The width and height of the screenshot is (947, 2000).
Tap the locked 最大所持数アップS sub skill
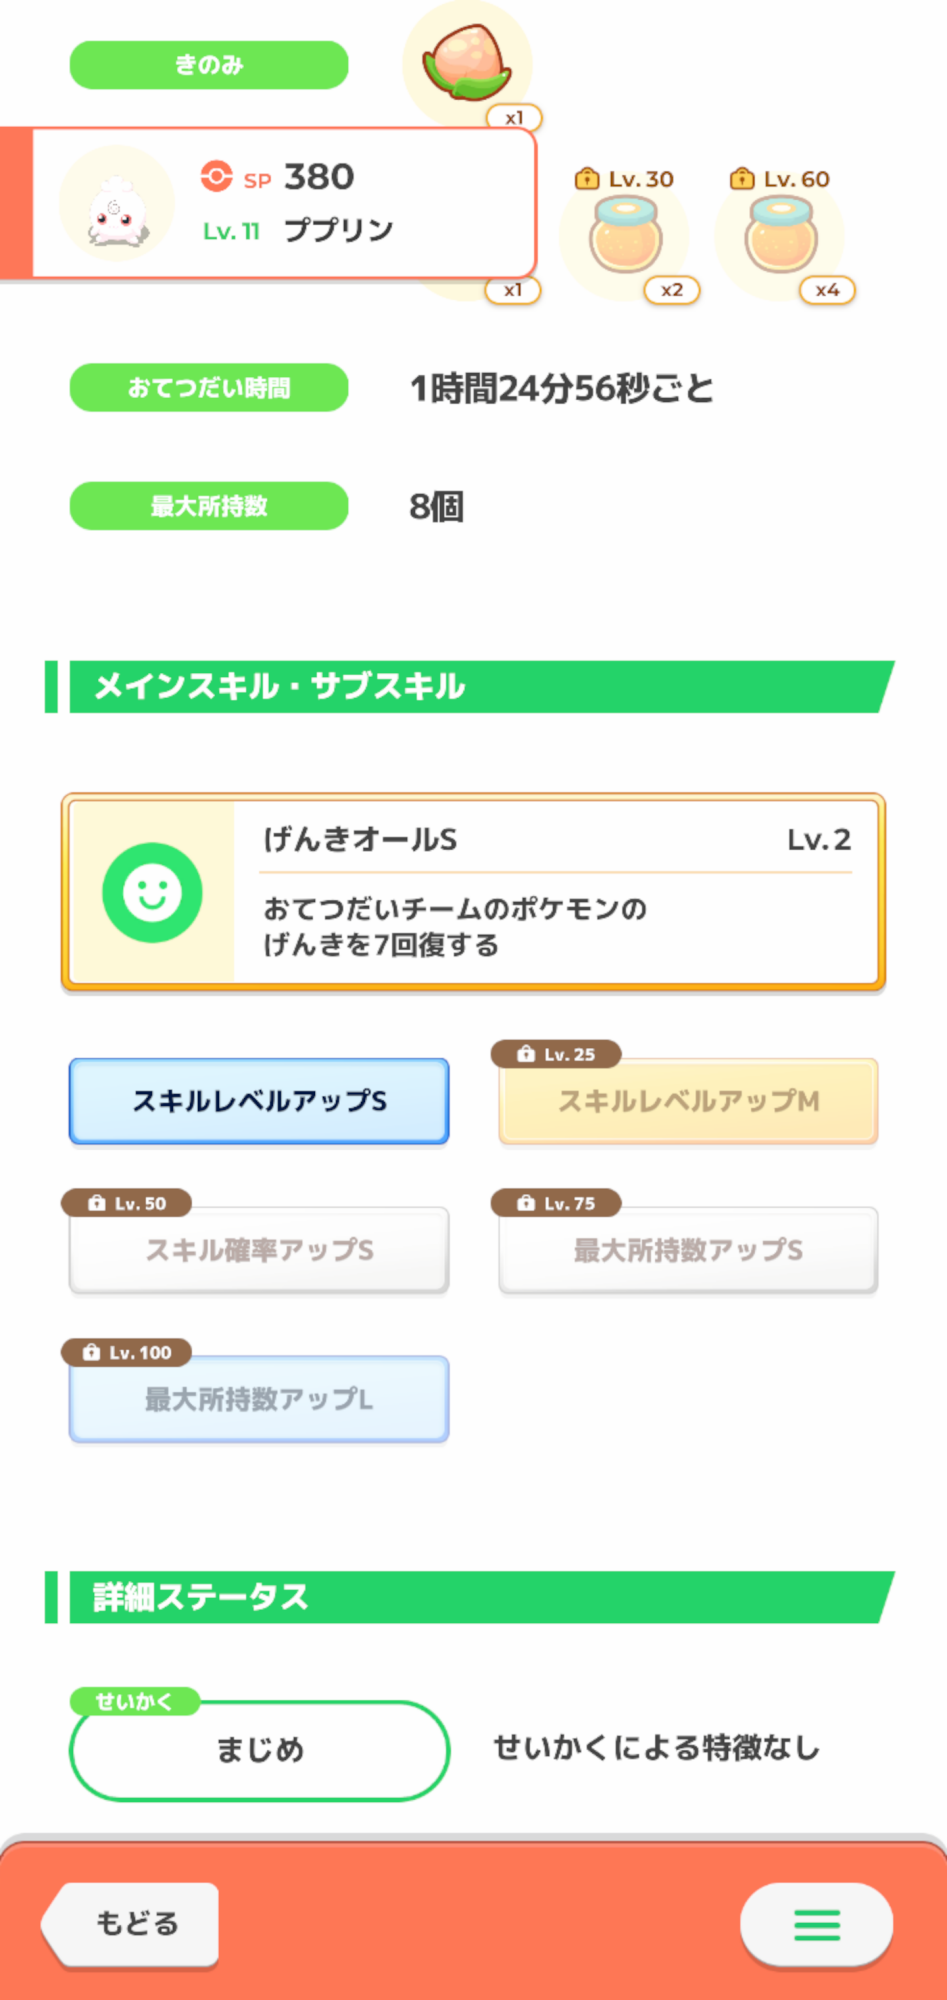pos(688,1250)
